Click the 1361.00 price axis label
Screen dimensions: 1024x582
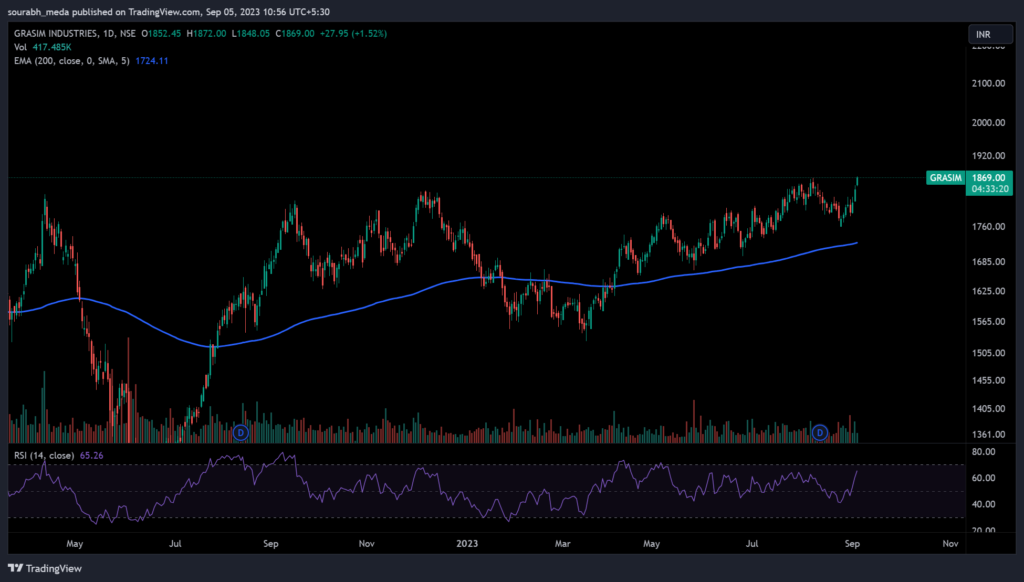(989, 434)
